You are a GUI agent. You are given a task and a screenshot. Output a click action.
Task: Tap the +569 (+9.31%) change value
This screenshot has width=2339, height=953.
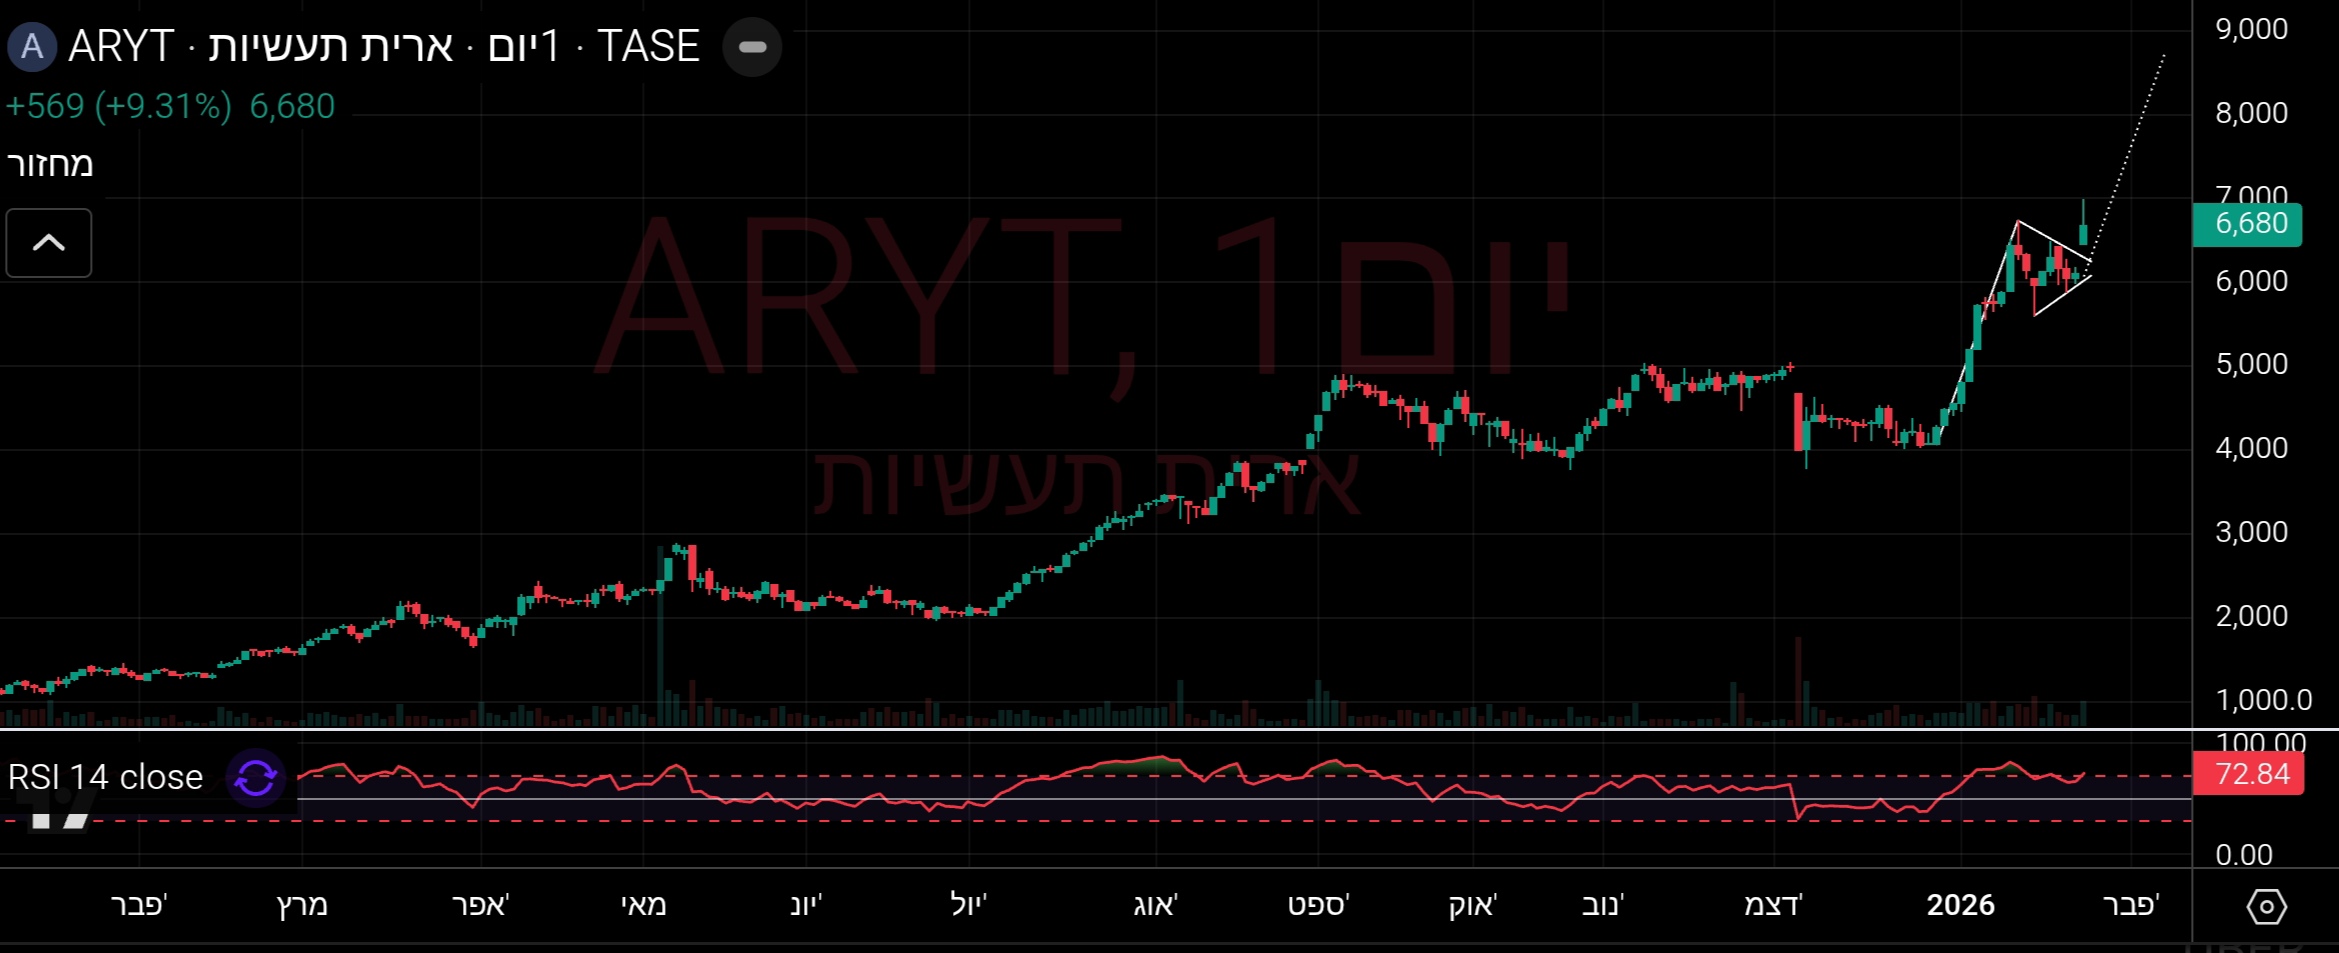tap(119, 106)
